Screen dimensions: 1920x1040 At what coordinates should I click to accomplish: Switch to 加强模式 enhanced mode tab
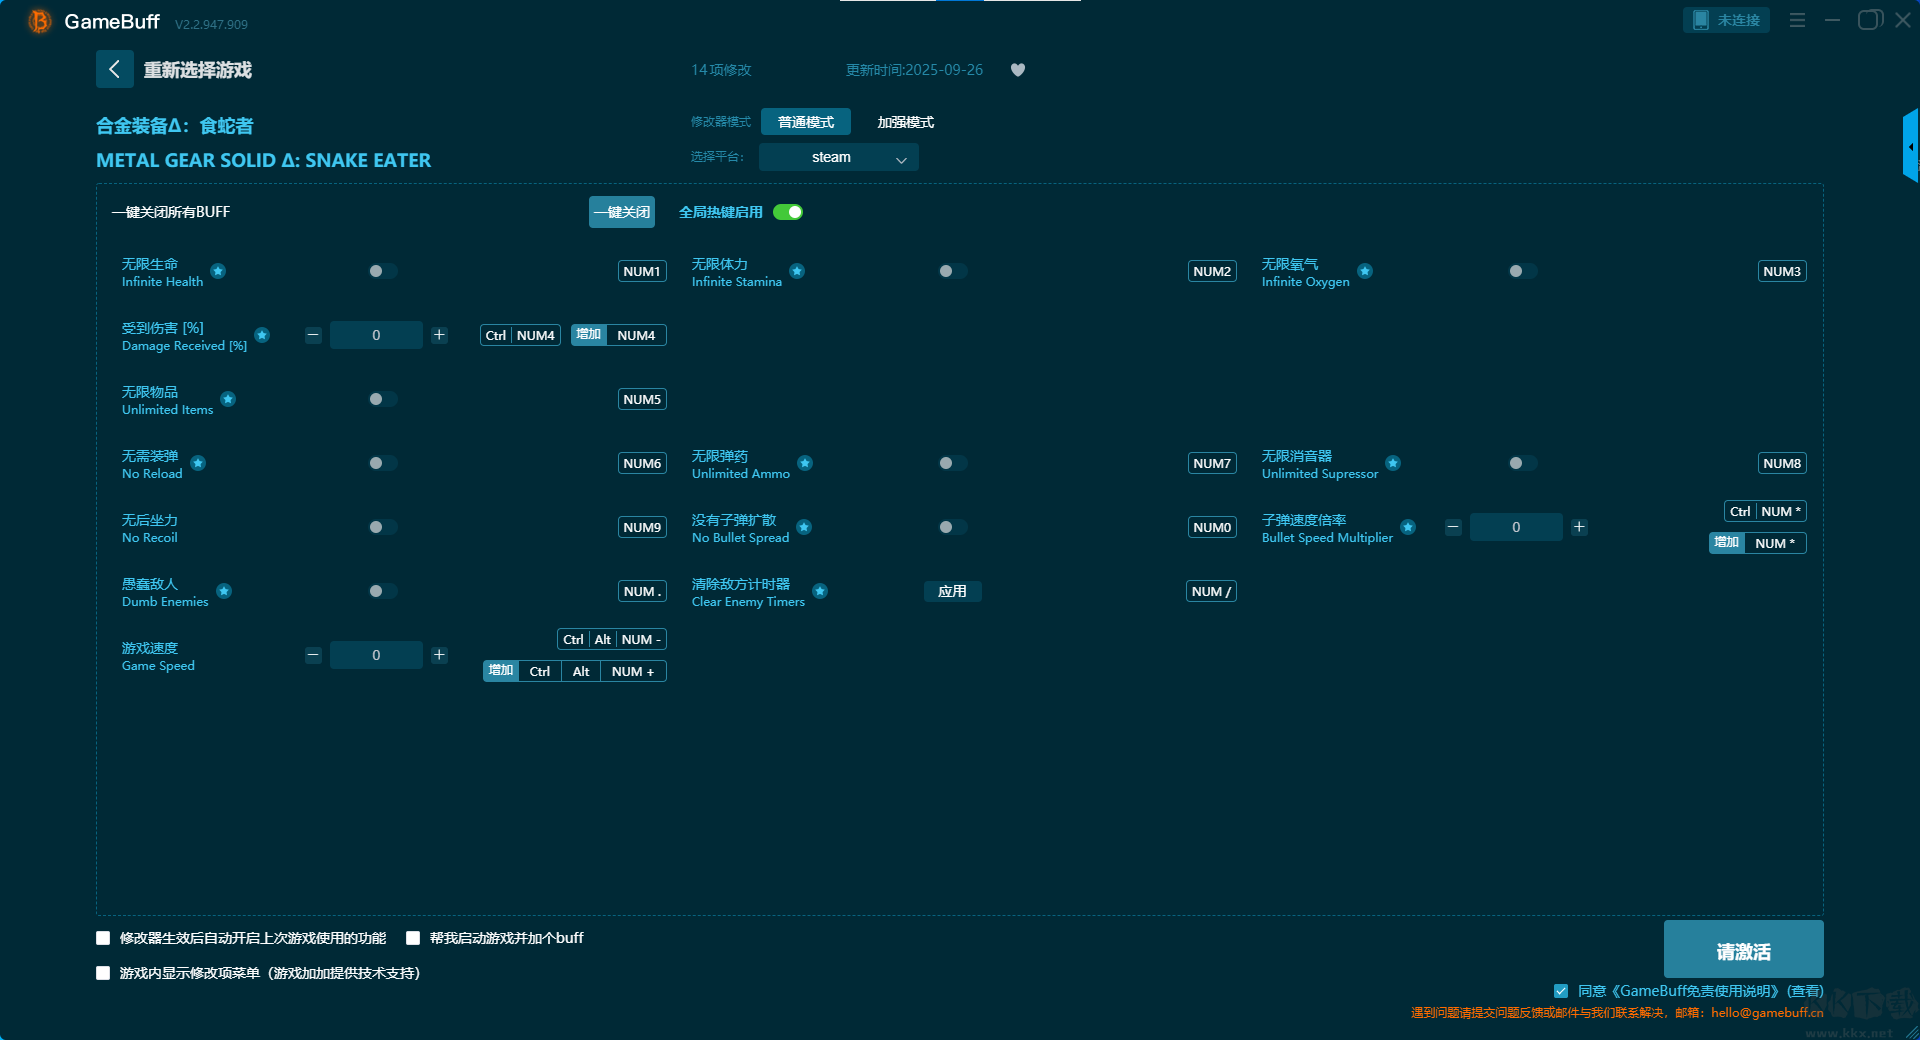point(905,122)
